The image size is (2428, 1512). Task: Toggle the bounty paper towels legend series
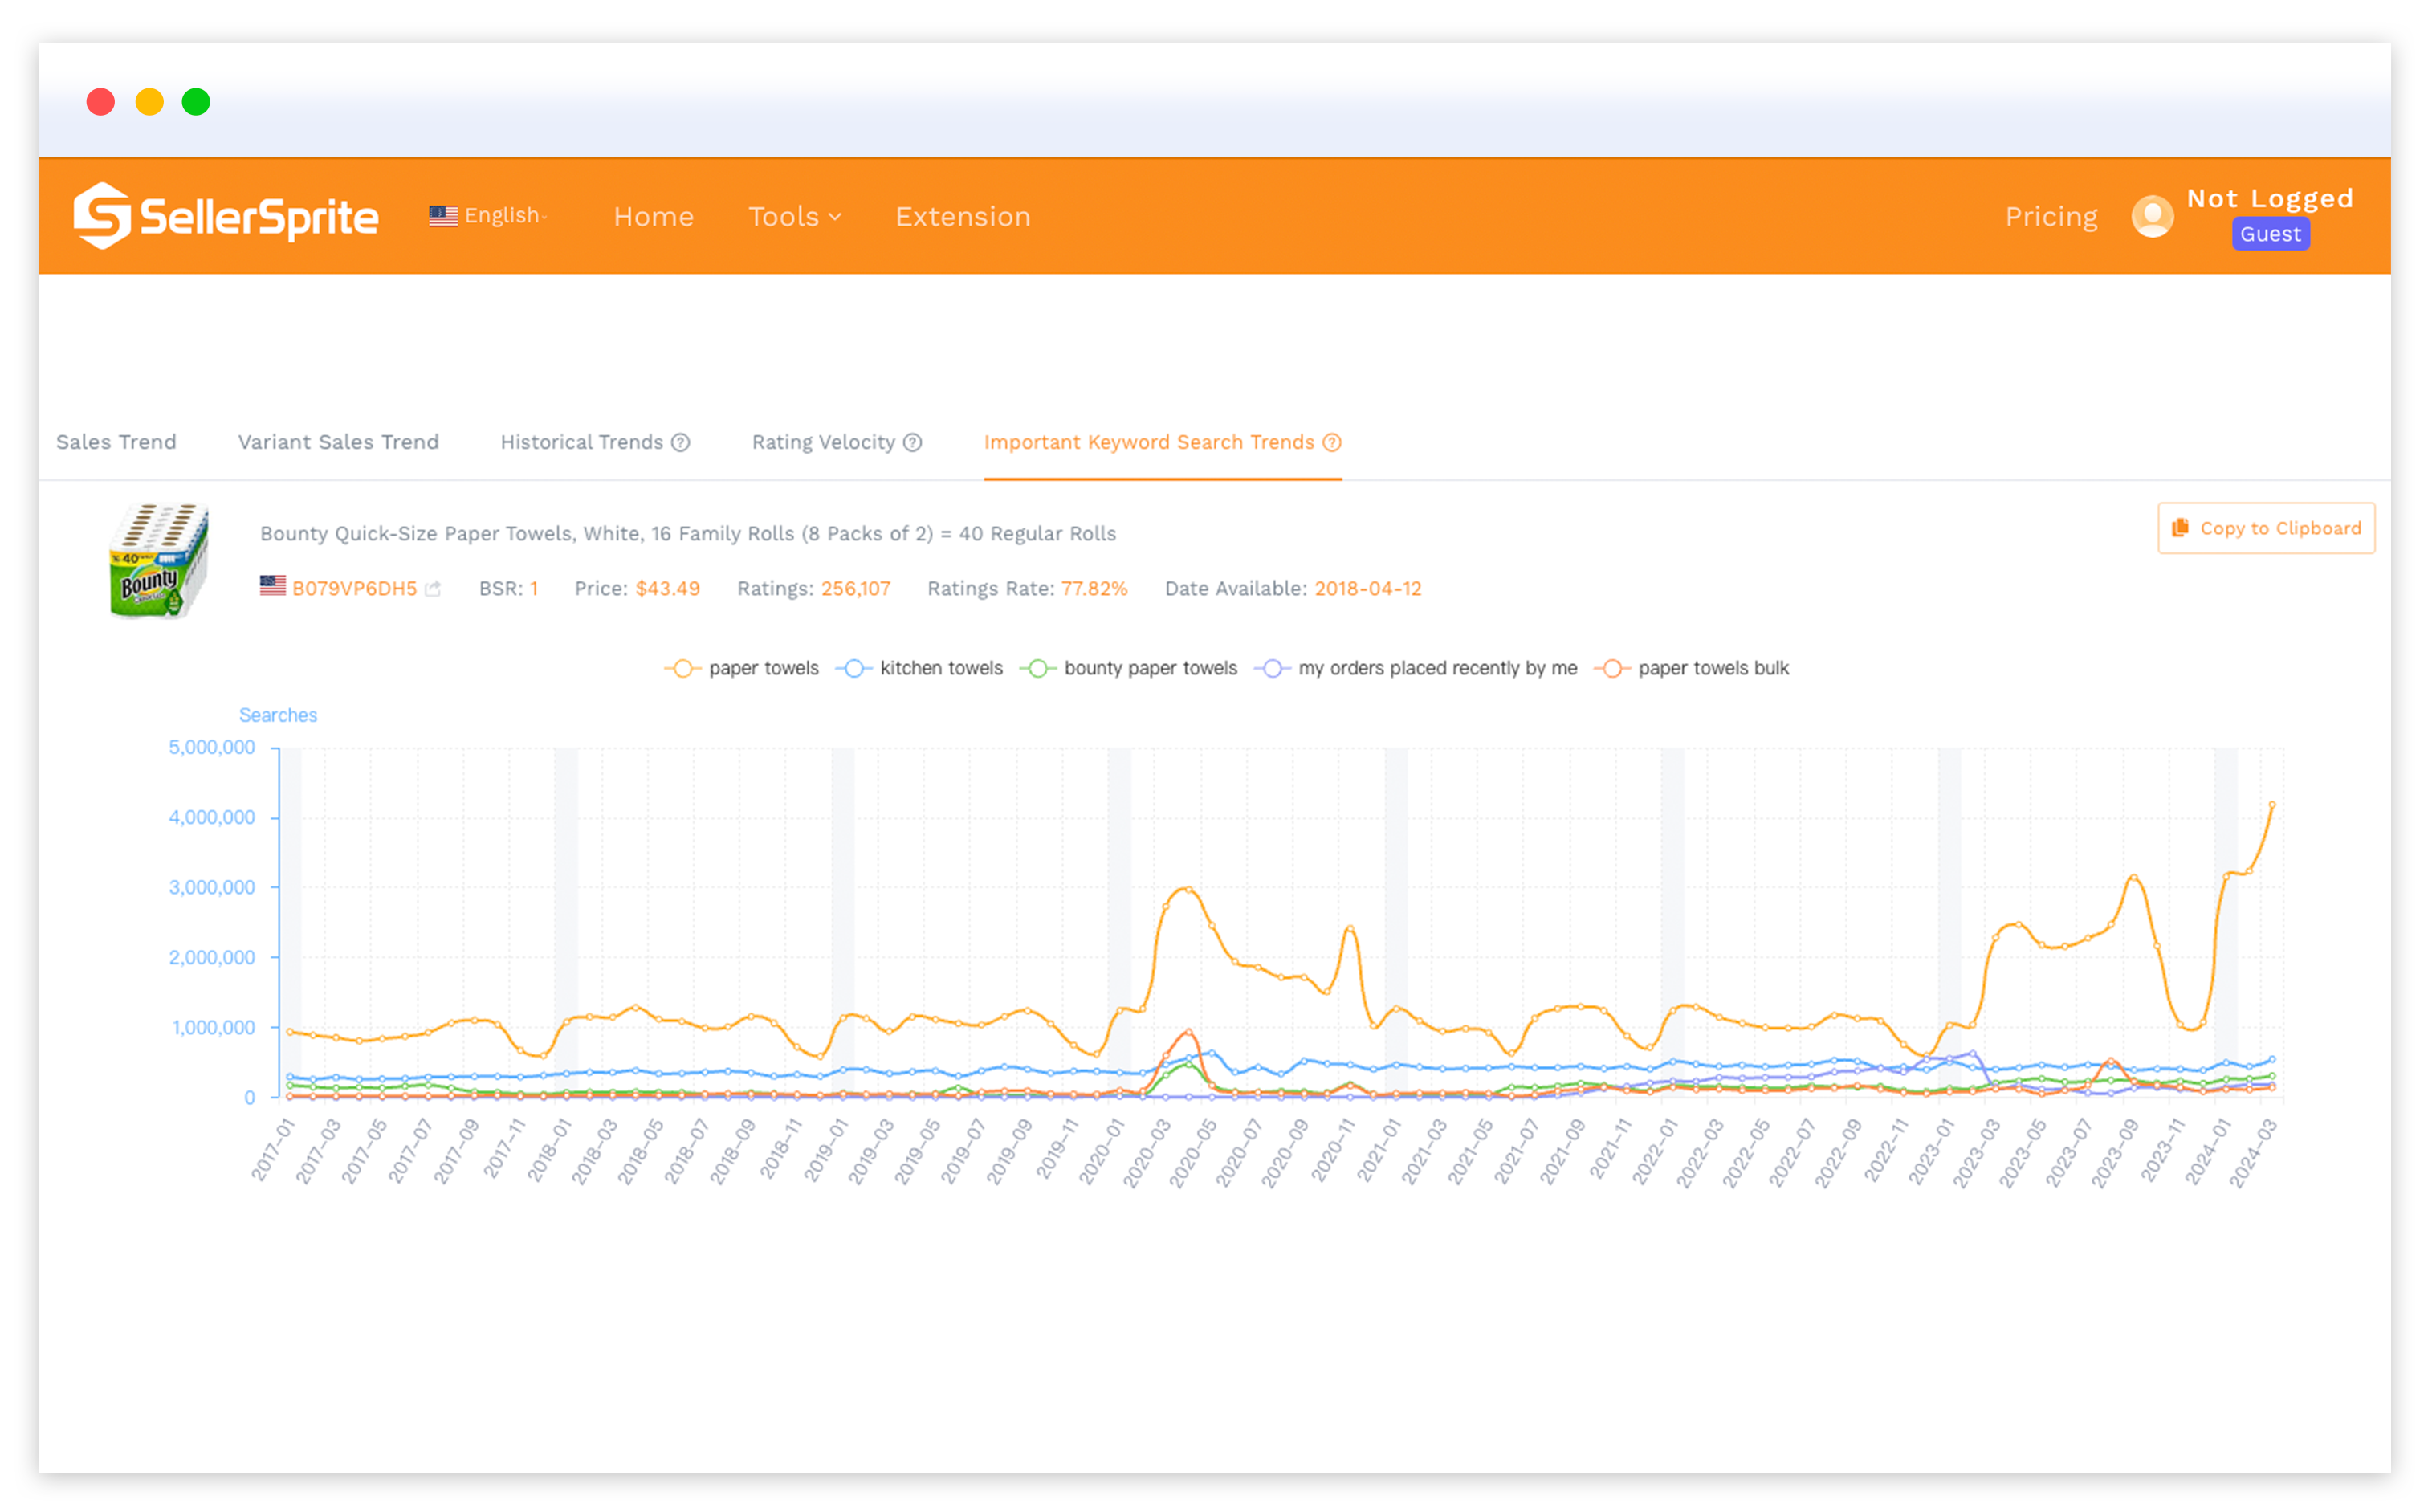1128,668
